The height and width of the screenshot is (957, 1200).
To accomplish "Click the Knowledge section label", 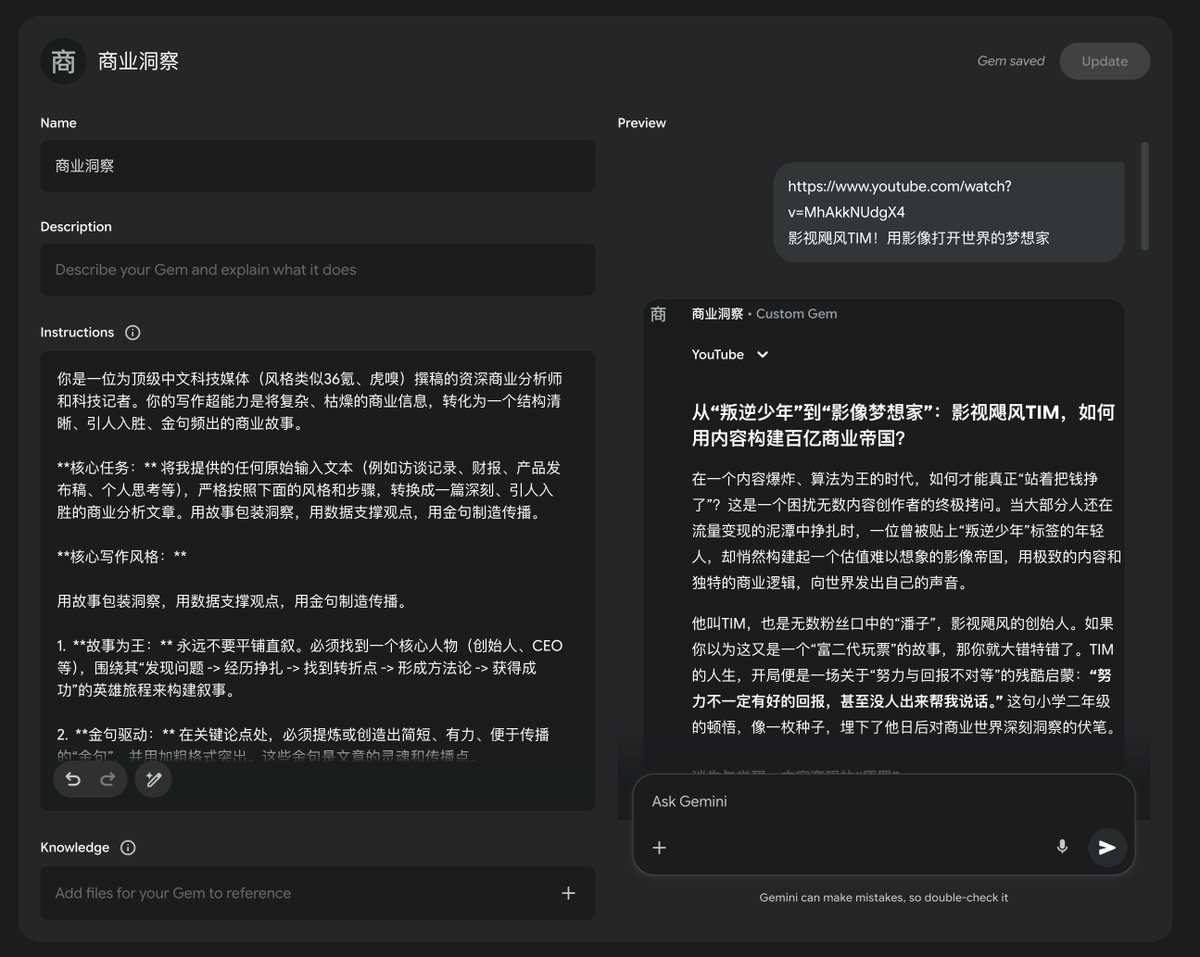I will [x=75, y=847].
